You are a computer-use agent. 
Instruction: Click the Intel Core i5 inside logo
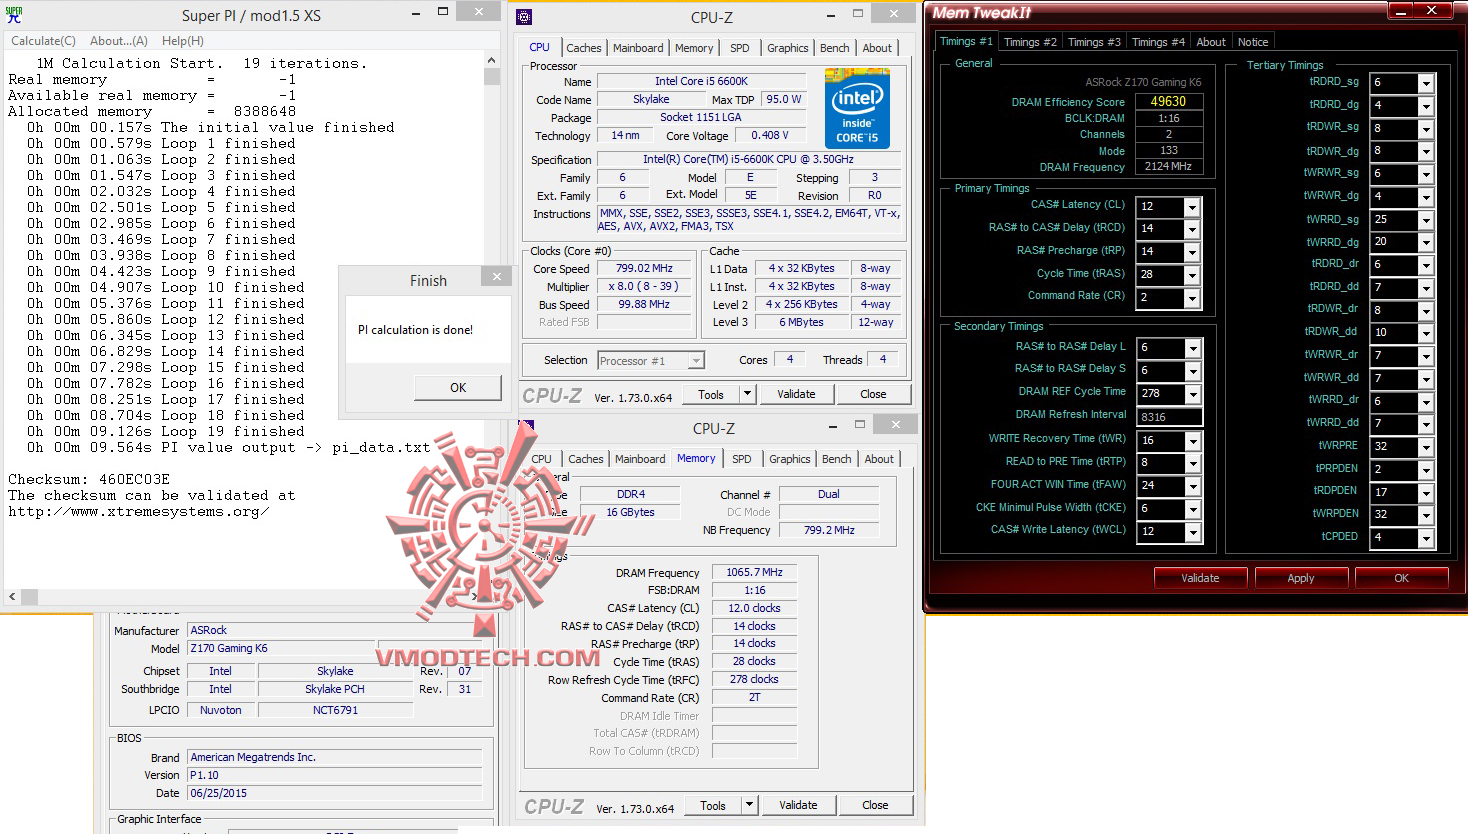click(x=857, y=108)
